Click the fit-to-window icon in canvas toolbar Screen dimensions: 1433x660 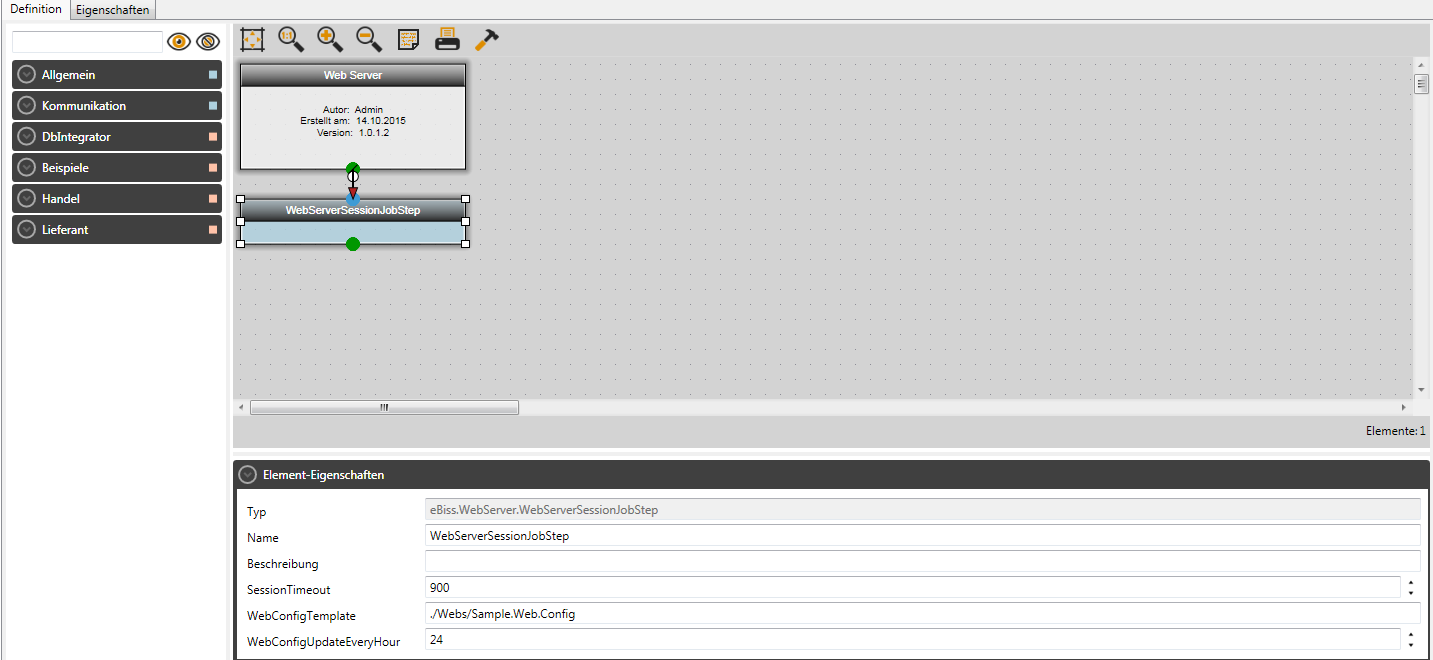(253, 39)
